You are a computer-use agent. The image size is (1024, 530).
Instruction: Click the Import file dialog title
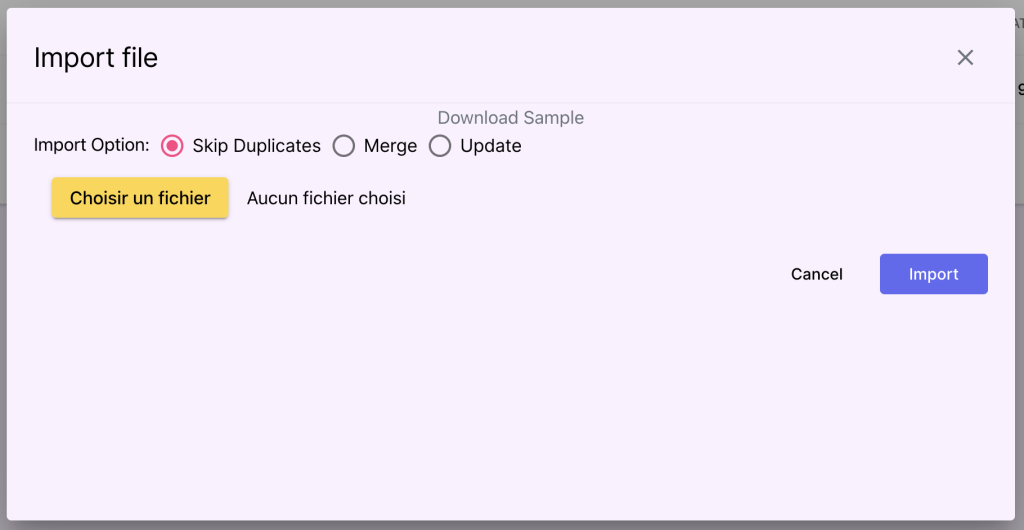pos(96,58)
